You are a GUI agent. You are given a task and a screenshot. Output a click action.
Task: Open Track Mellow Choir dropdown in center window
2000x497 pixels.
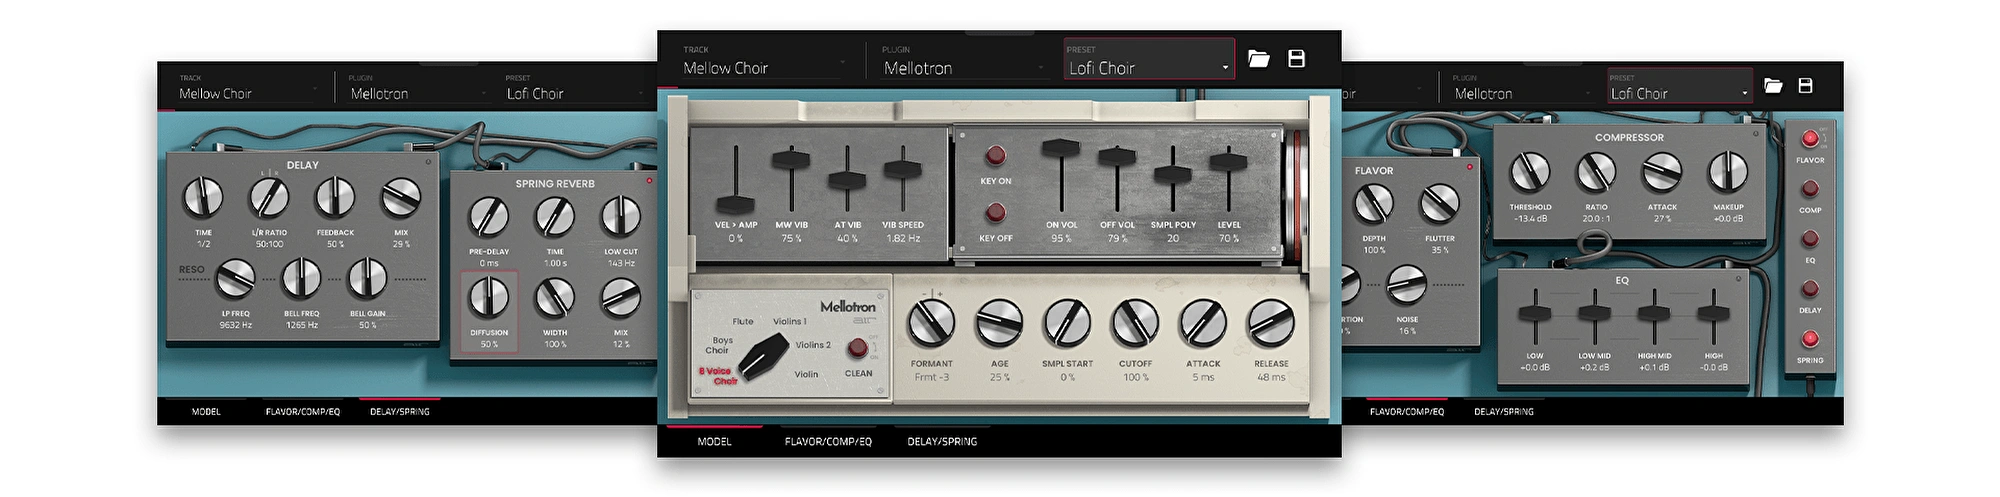tap(765, 62)
